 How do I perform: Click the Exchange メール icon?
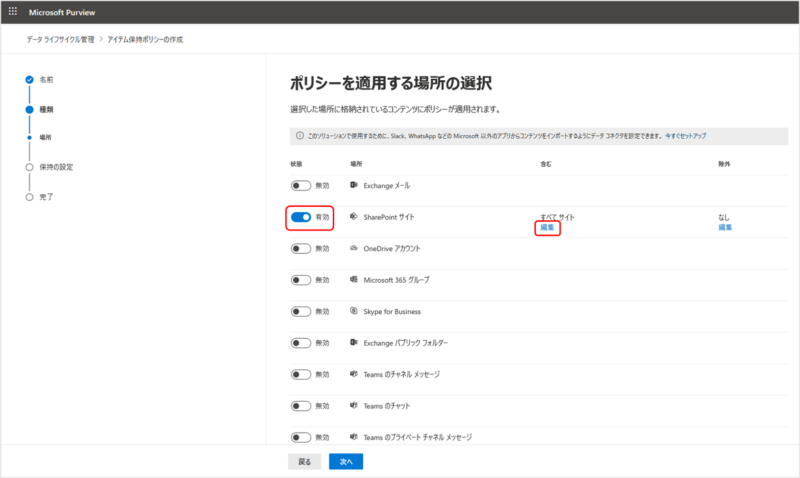(x=354, y=185)
